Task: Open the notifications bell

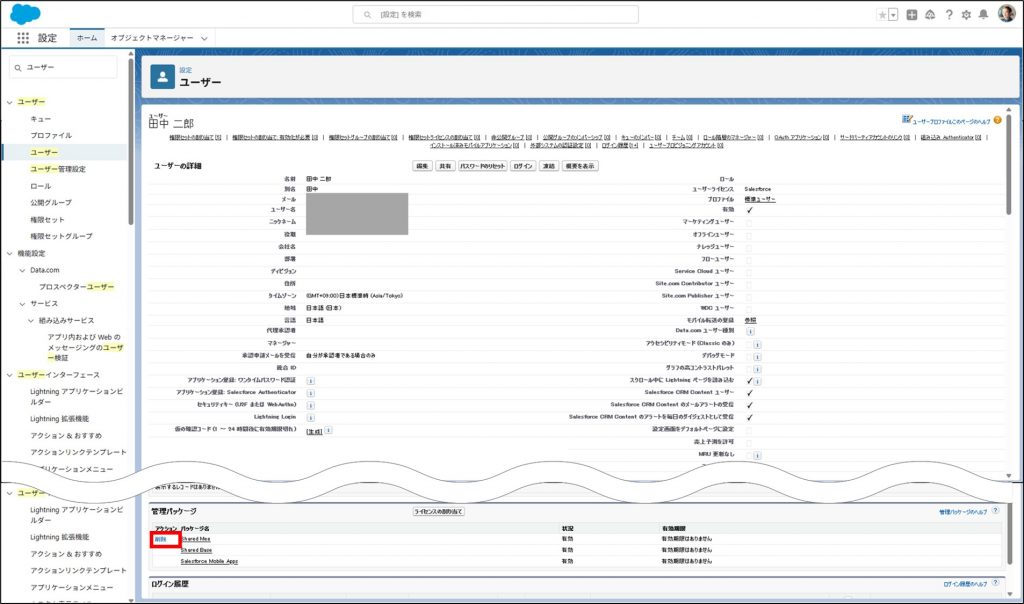Action: [984, 15]
